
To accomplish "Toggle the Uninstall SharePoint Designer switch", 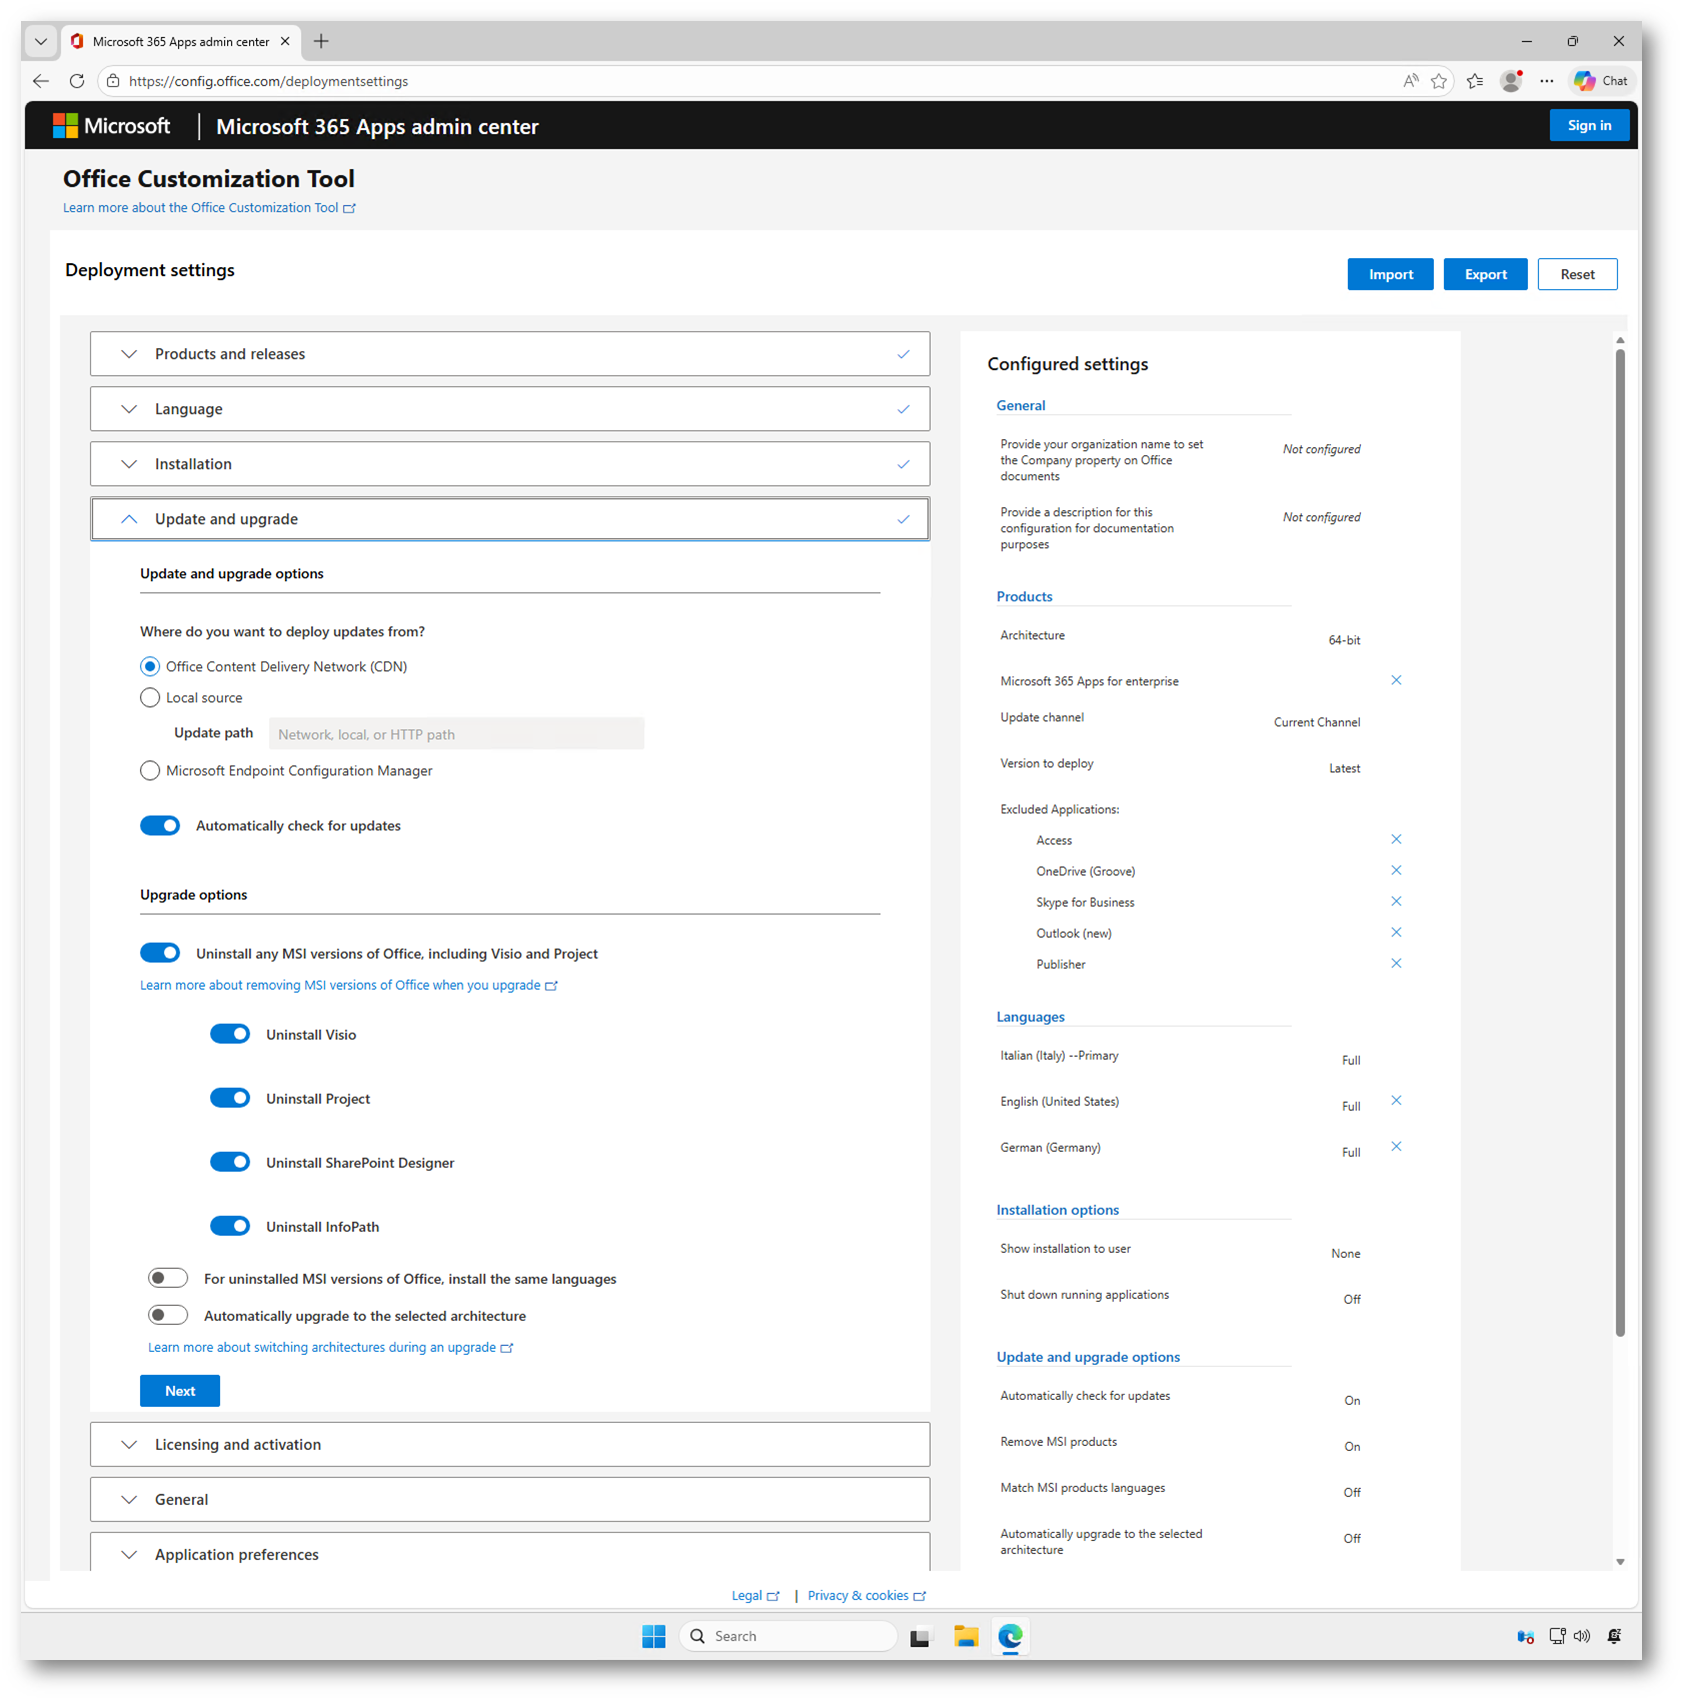I will tap(230, 1162).
